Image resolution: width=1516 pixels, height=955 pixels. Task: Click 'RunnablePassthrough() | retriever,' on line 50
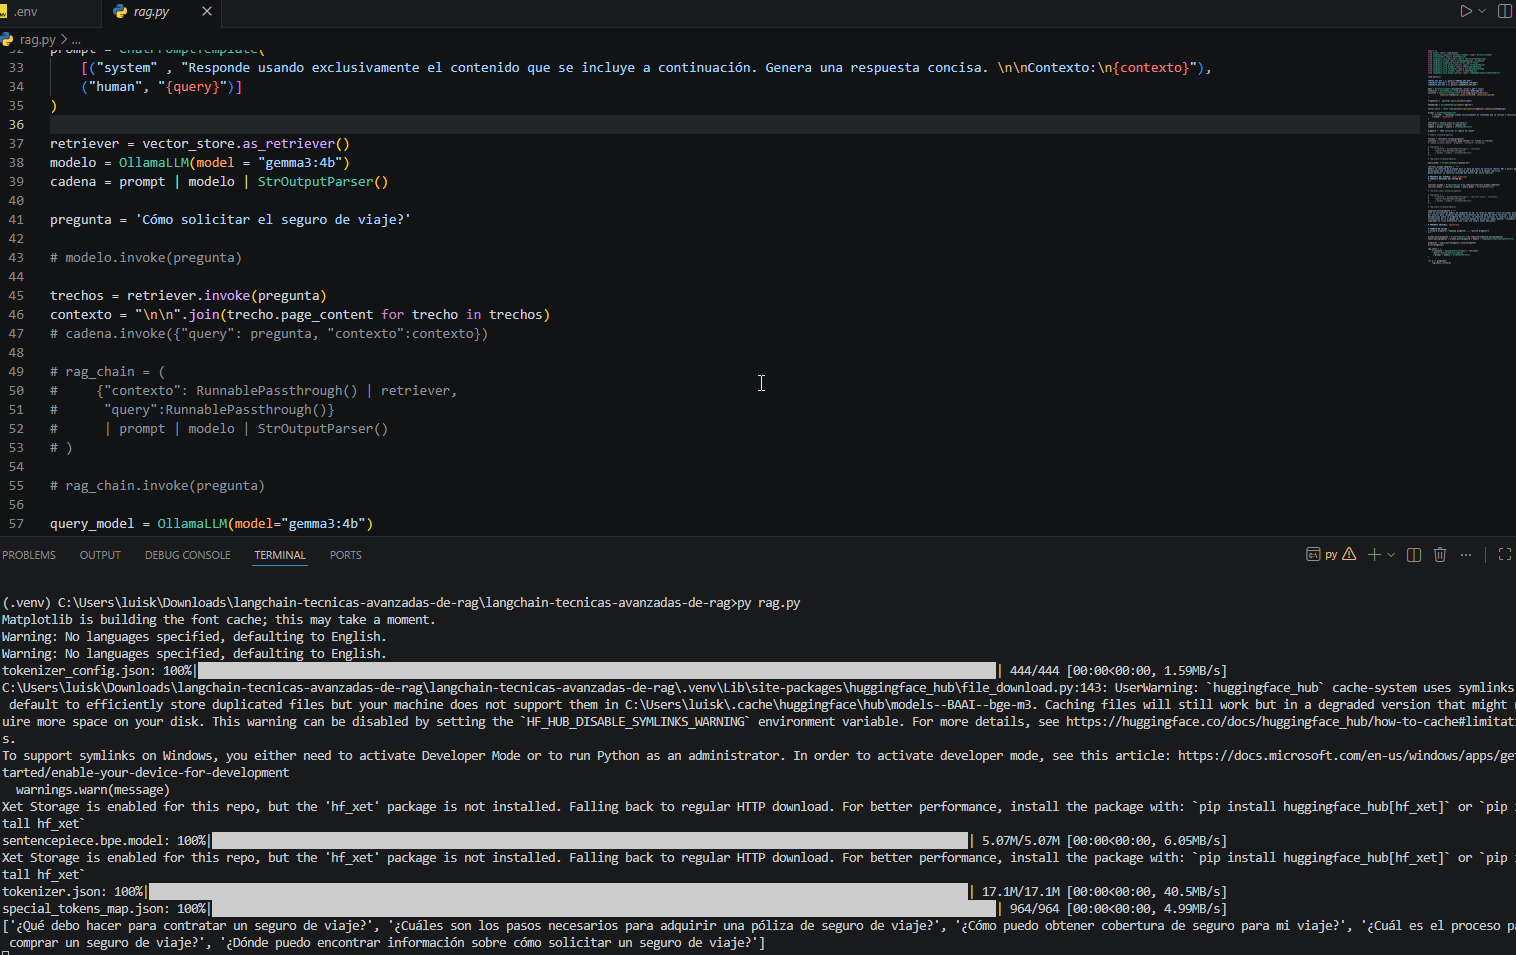tap(326, 391)
